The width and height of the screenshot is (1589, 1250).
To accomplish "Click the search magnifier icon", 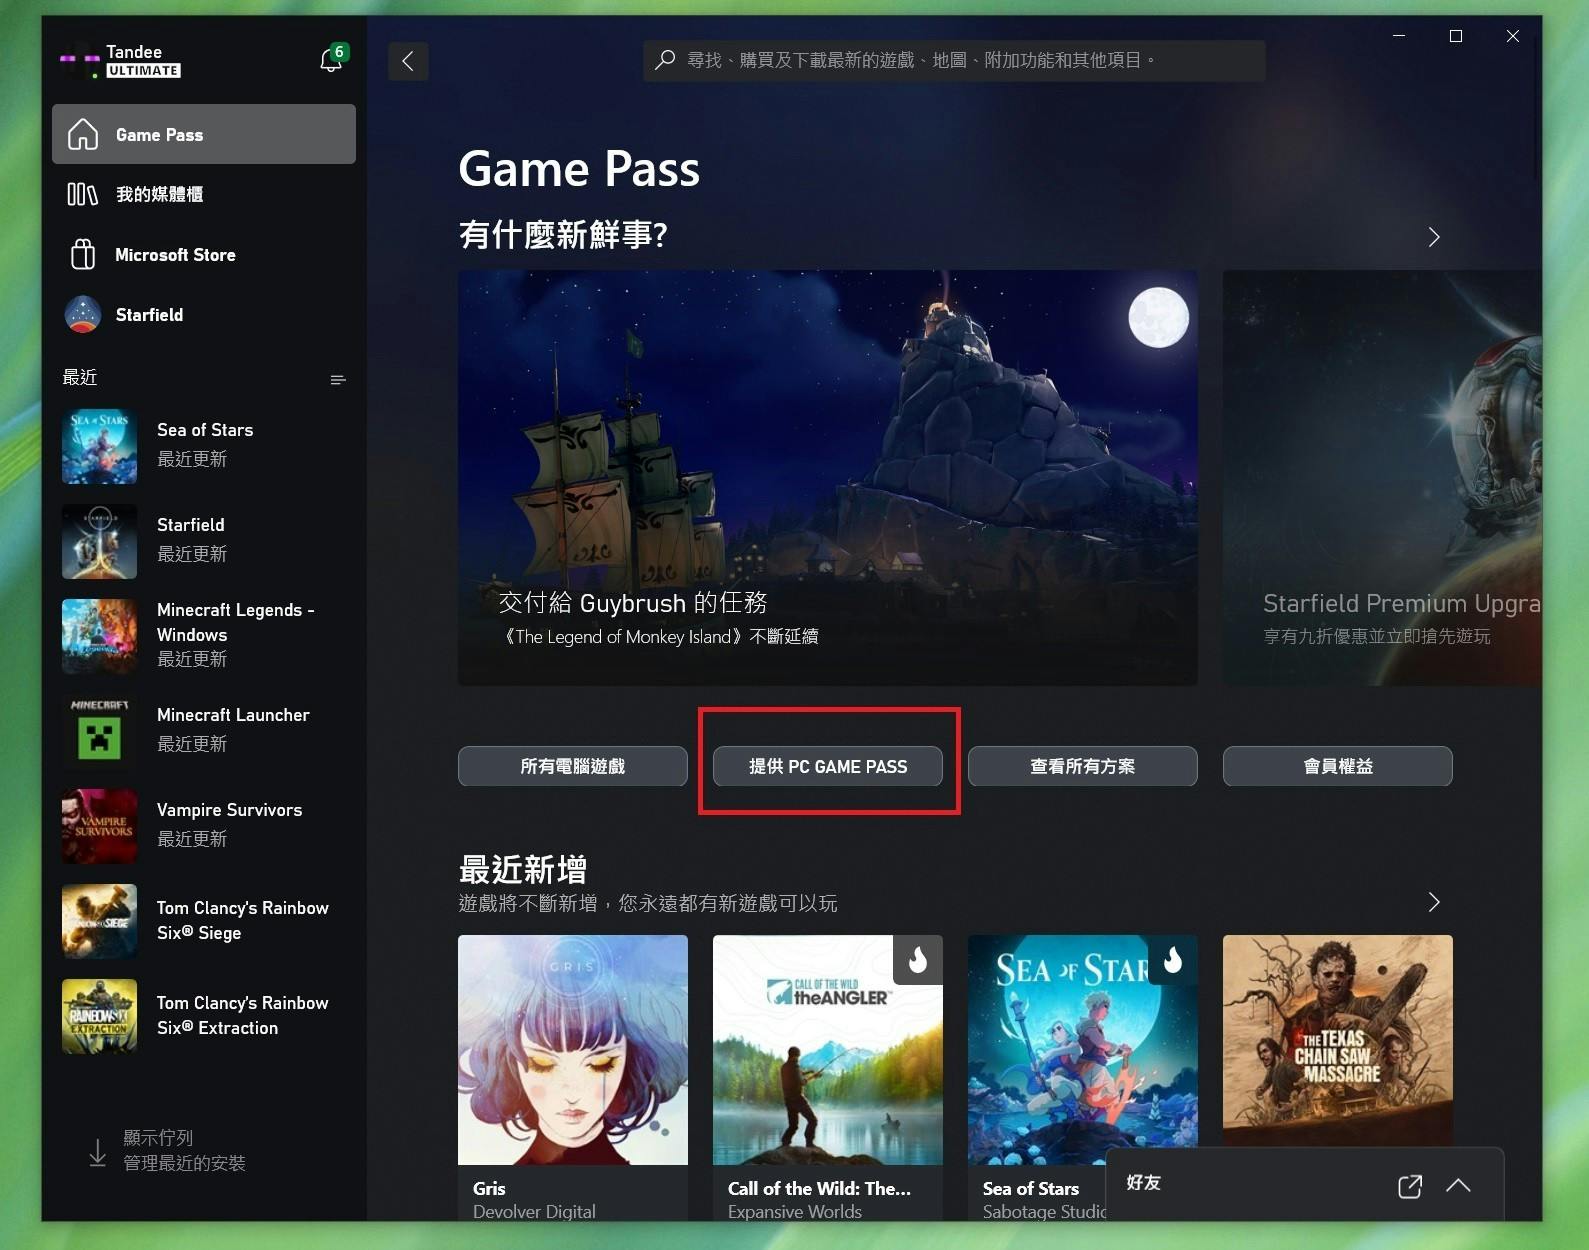I will (x=665, y=60).
